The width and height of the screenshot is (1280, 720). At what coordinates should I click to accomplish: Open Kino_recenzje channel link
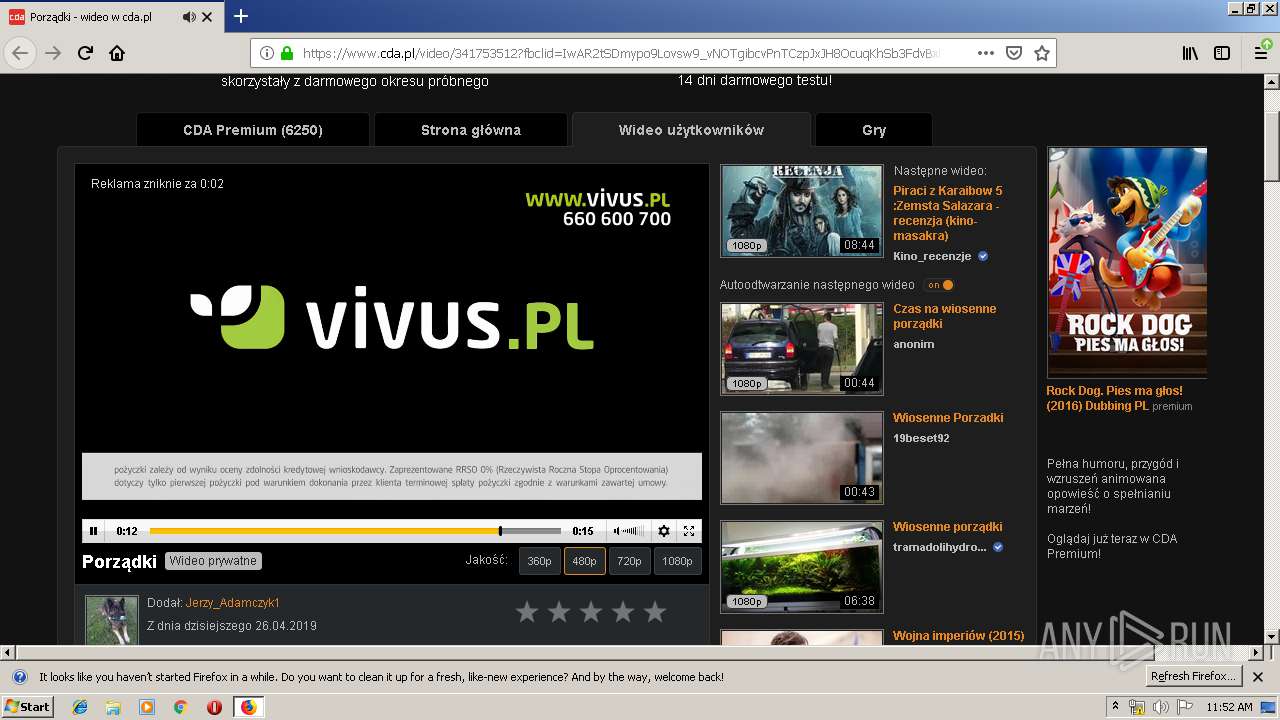pos(932,256)
